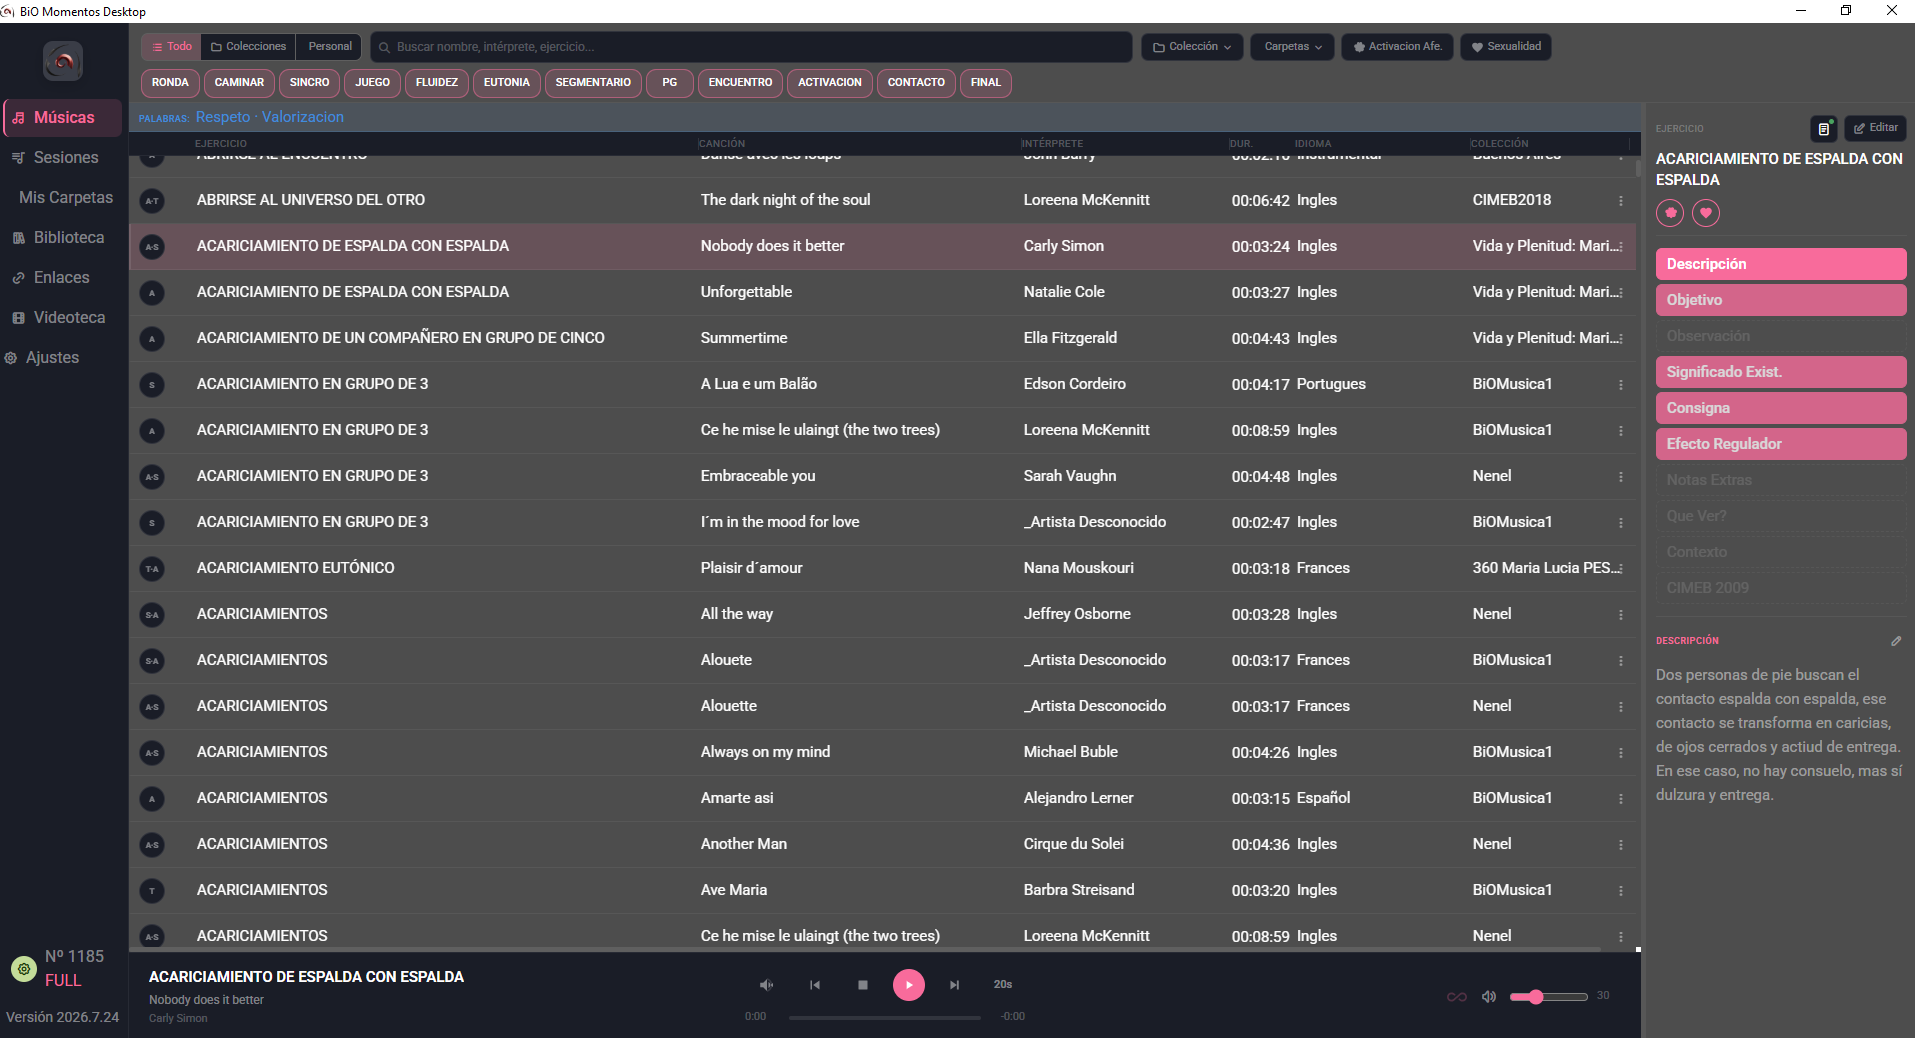Click the 20s skip button
The width and height of the screenshot is (1915, 1038).
1003,985
